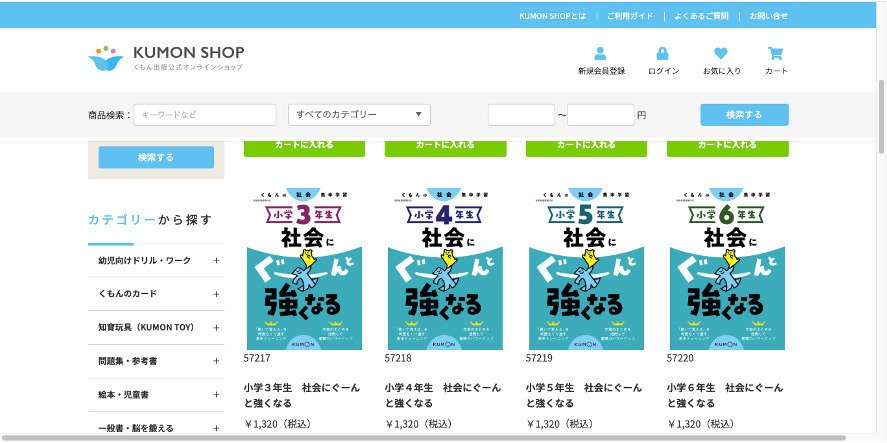Click the minimum price input field
887x443 pixels.
pos(521,115)
